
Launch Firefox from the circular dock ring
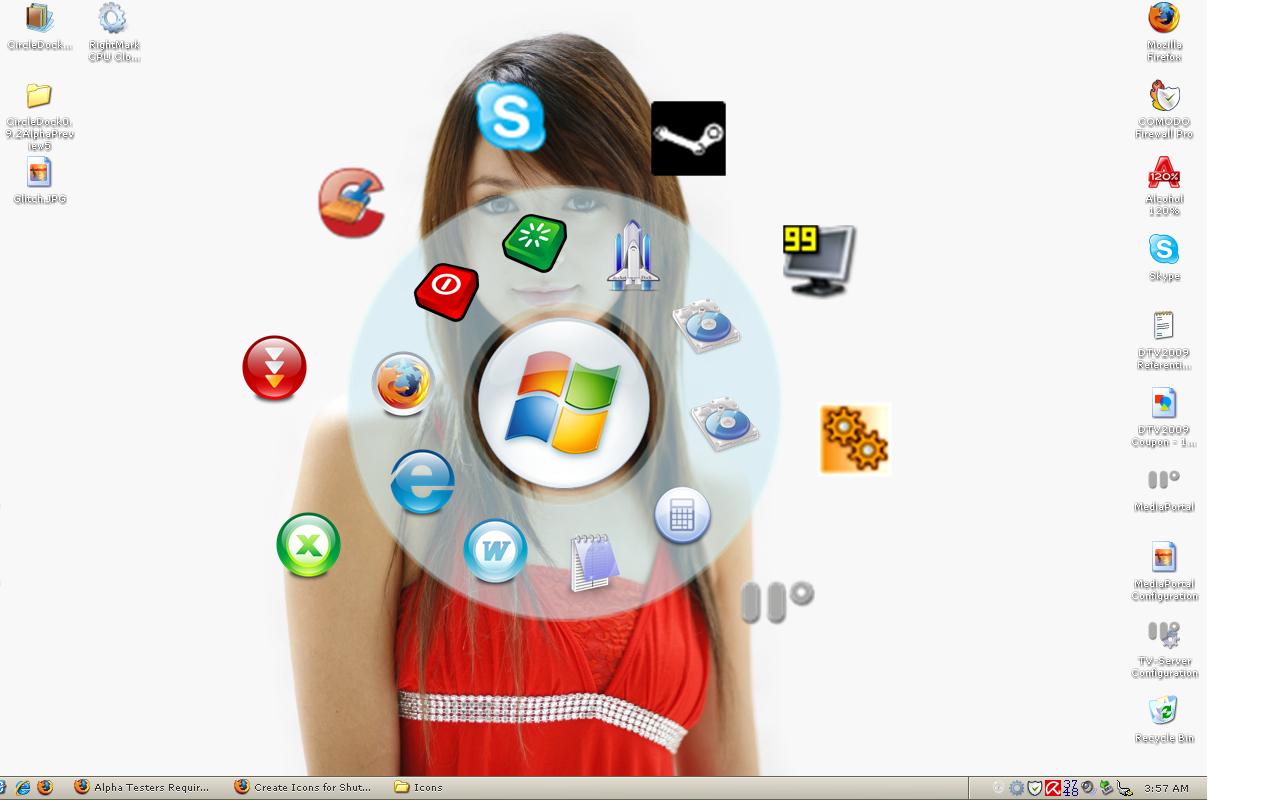[x=403, y=384]
